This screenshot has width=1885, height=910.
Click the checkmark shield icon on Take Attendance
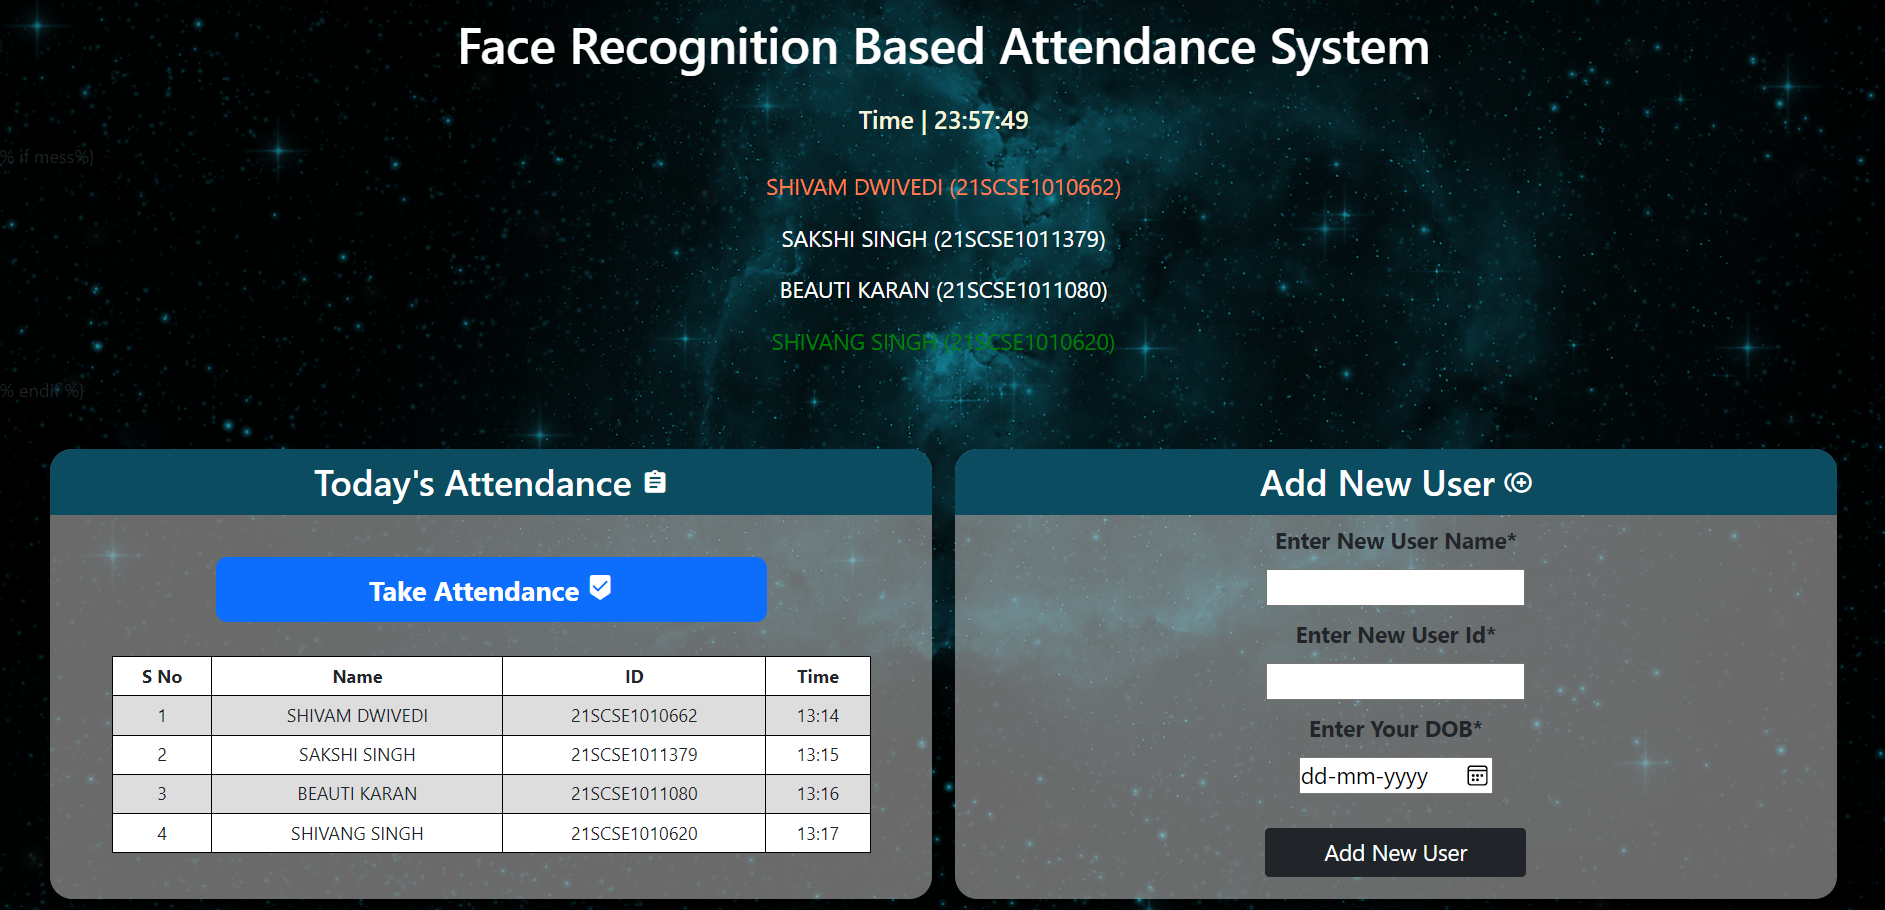[x=600, y=588]
